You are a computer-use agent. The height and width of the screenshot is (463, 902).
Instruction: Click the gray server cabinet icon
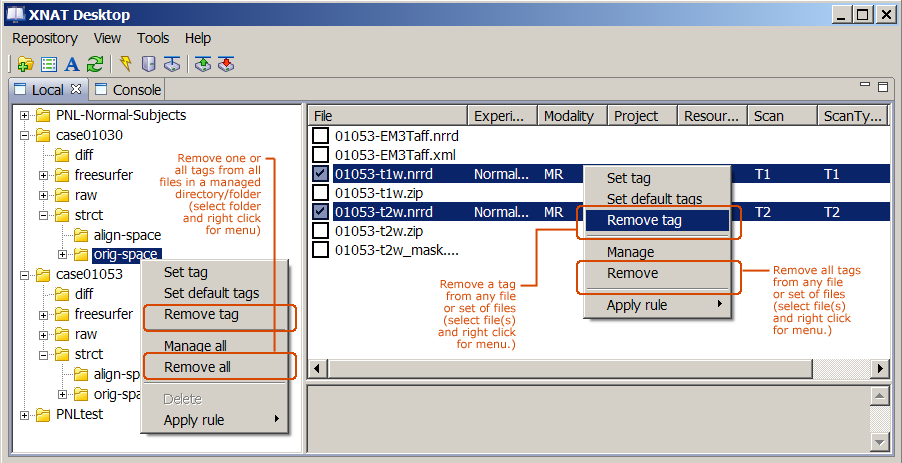point(148,64)
